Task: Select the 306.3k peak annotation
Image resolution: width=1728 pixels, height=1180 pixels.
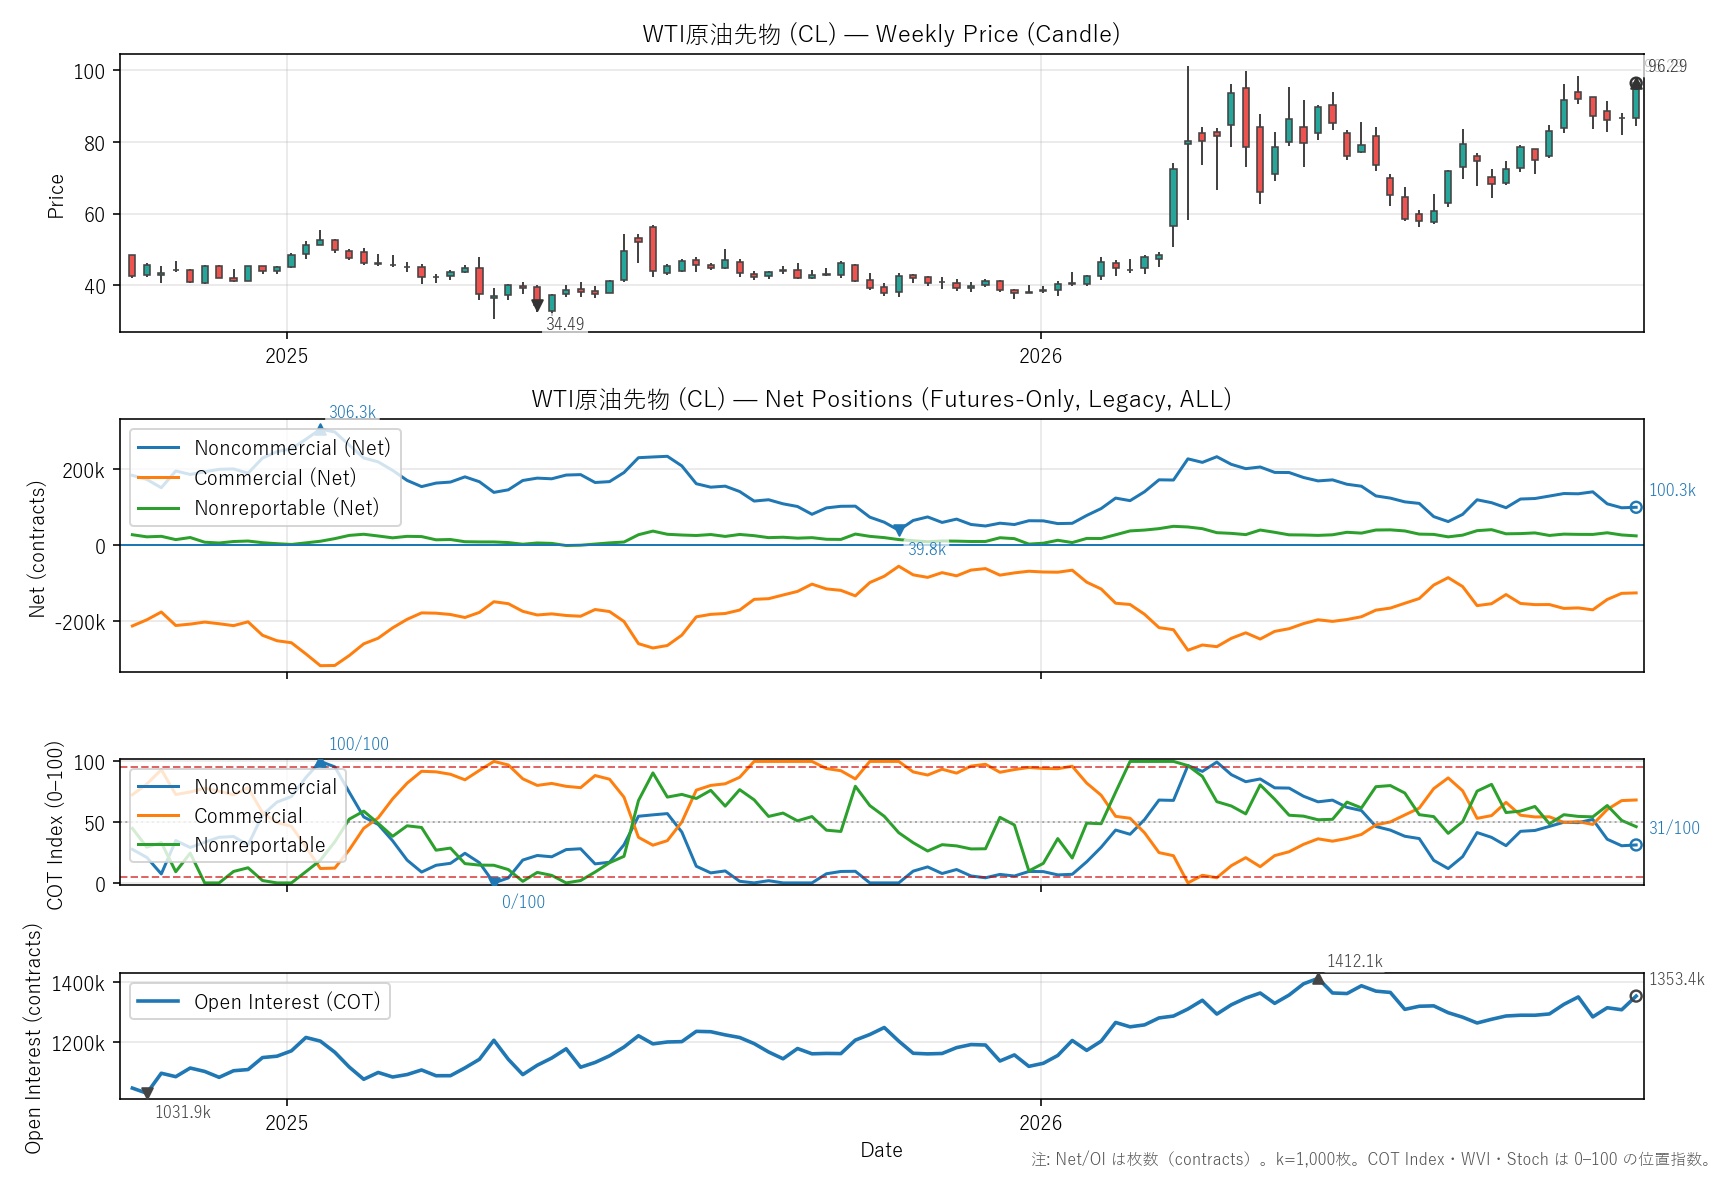Action: pos(353,412)
